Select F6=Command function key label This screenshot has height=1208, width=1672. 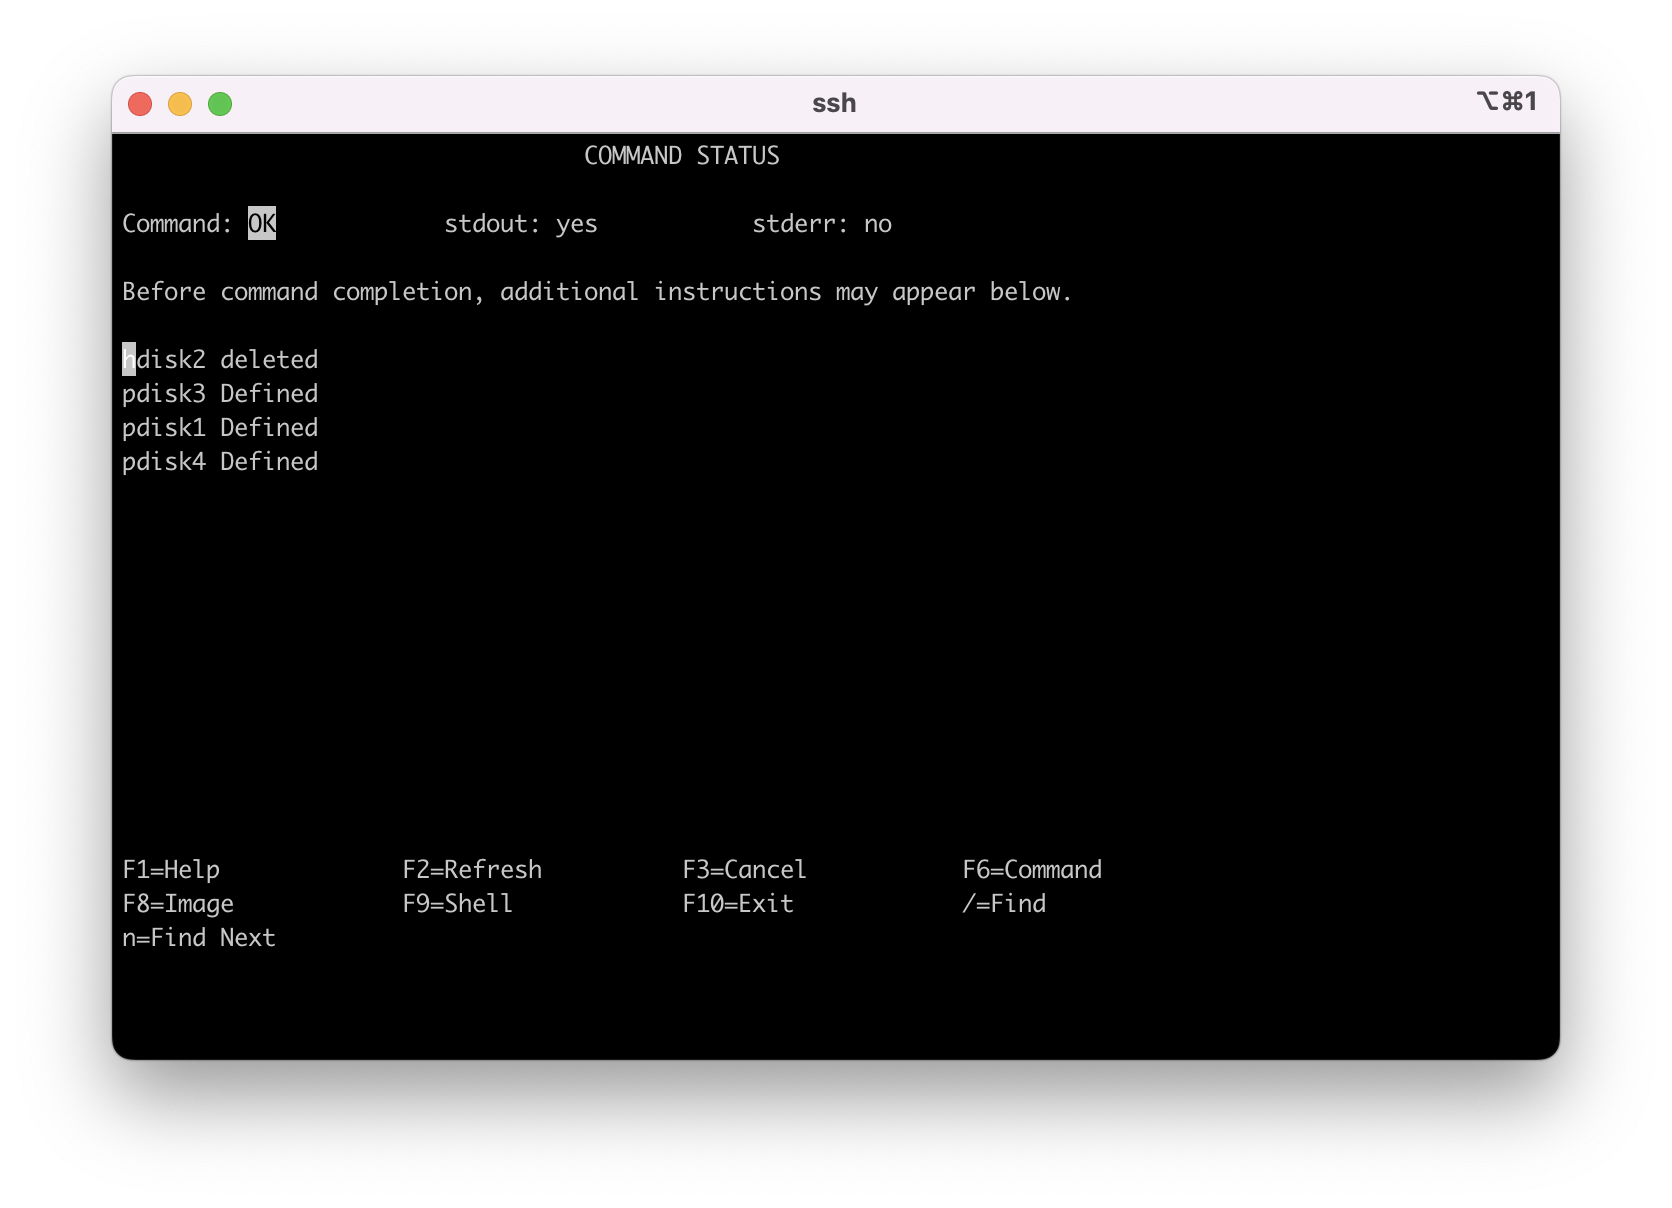(x=1032, y=870)
